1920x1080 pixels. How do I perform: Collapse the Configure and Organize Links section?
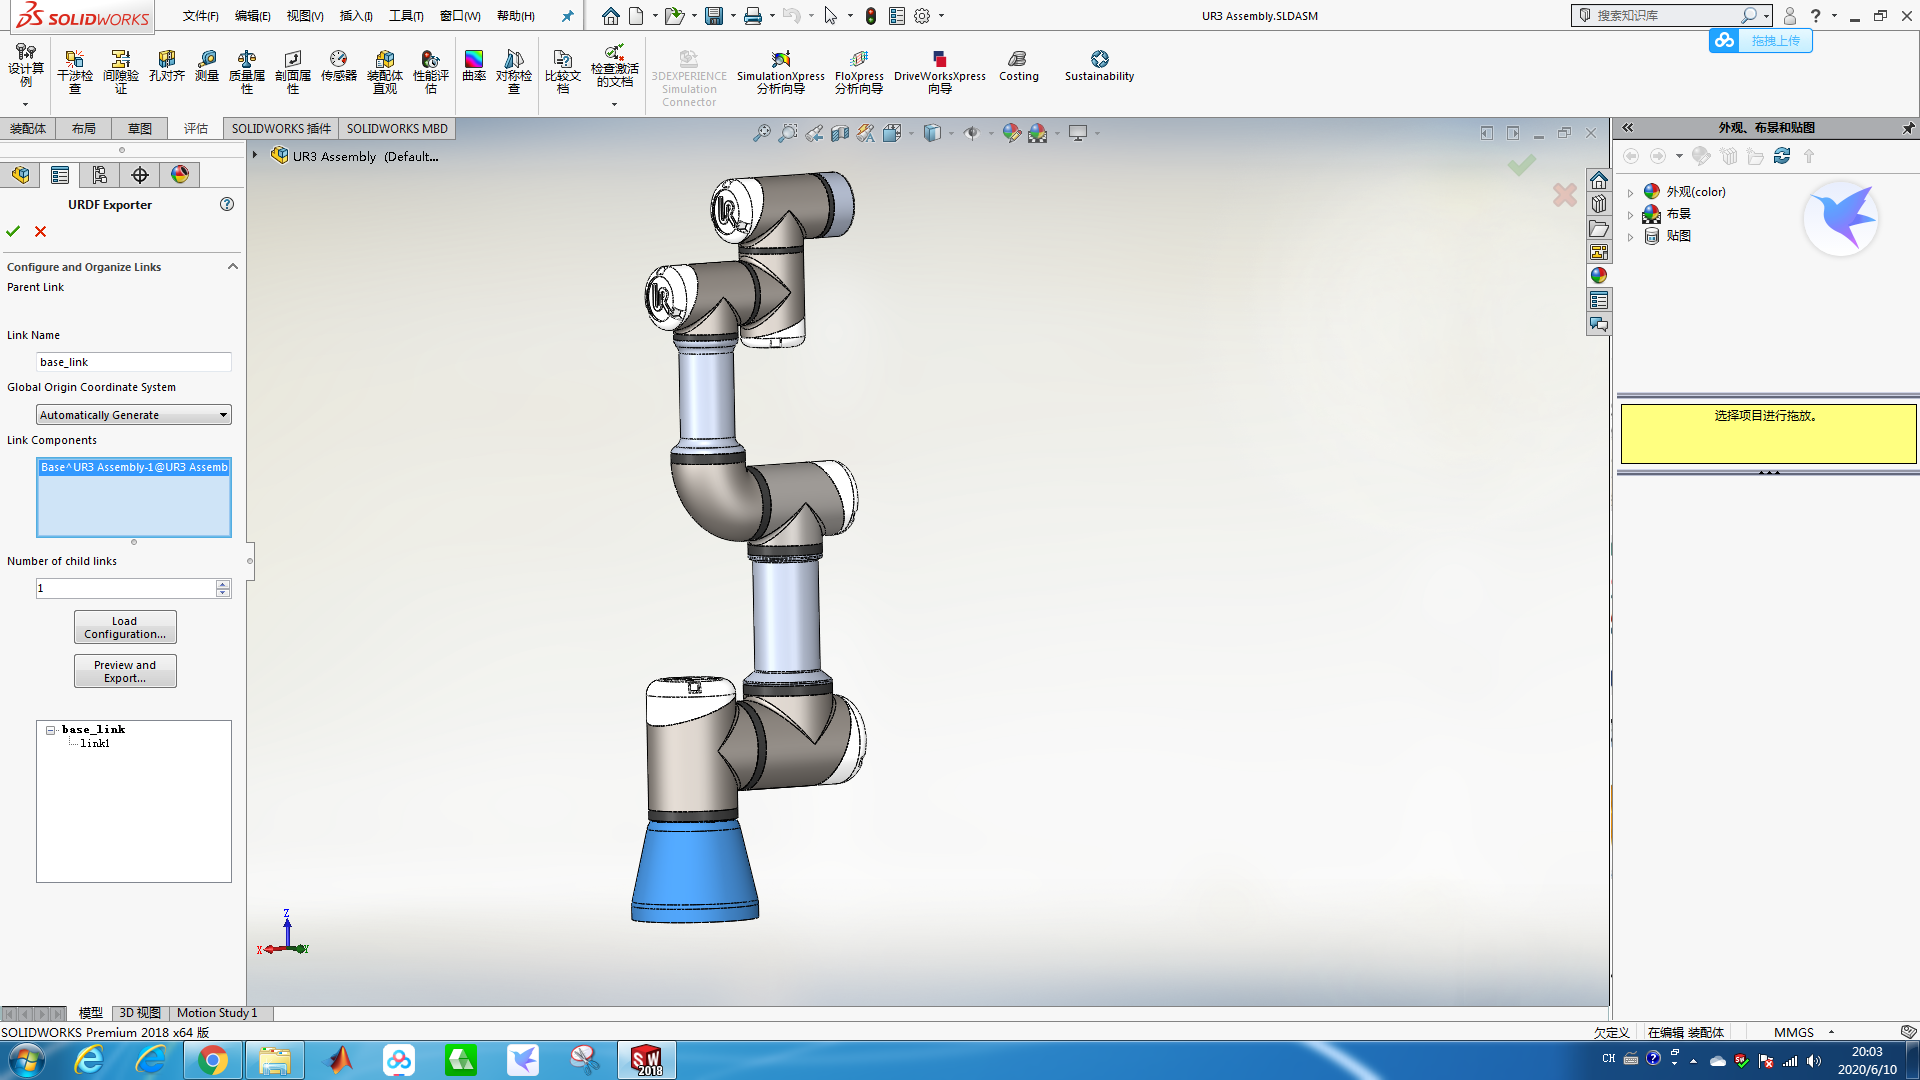(x=232, y=267)
